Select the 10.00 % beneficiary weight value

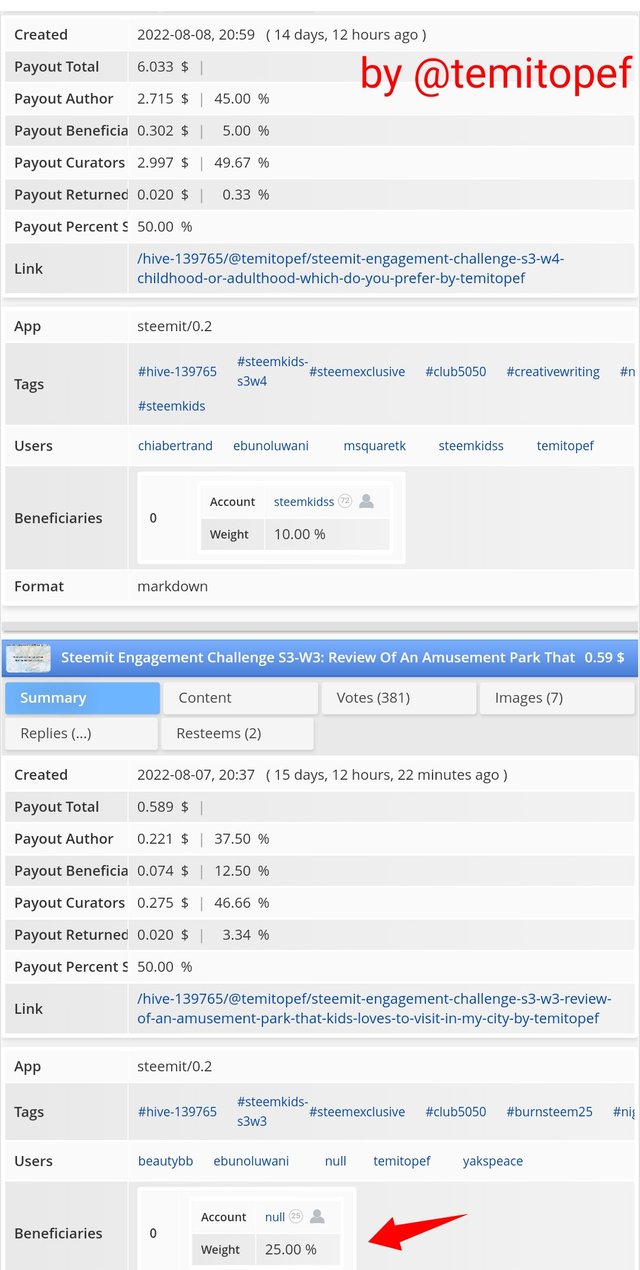300,534
